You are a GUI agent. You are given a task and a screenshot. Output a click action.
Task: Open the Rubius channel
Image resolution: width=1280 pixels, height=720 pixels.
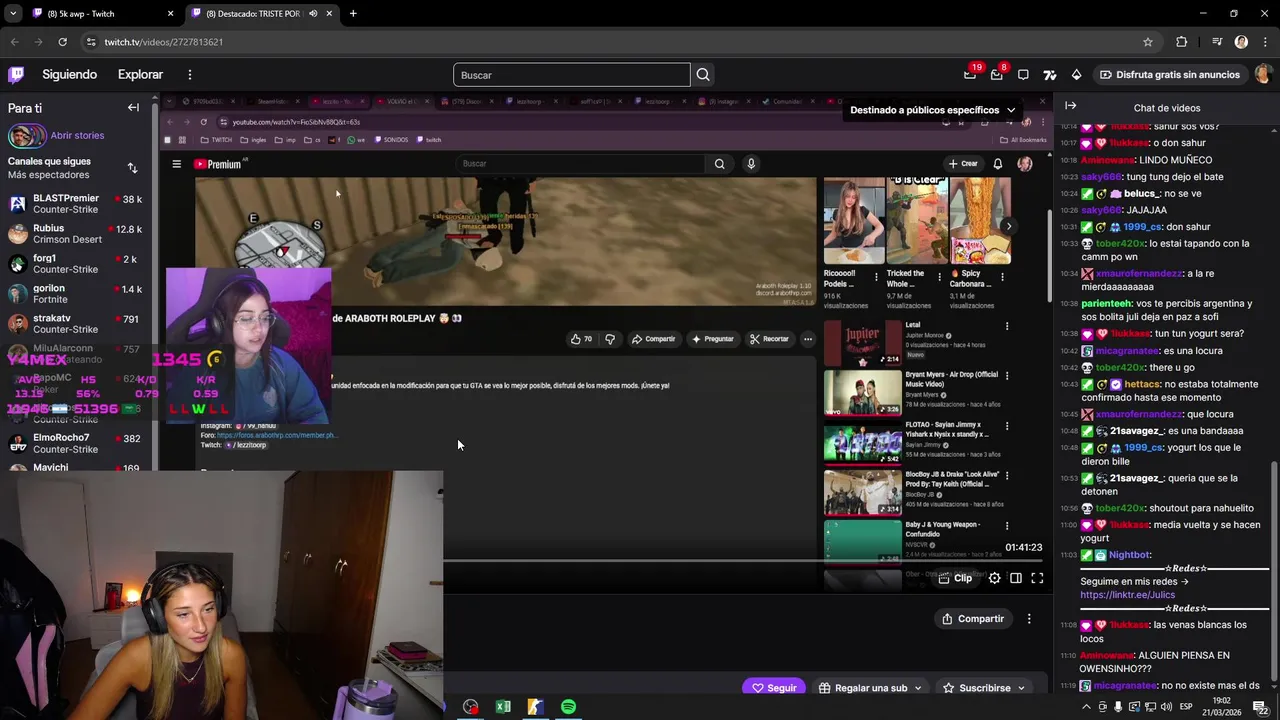click(x=75, y=234)
